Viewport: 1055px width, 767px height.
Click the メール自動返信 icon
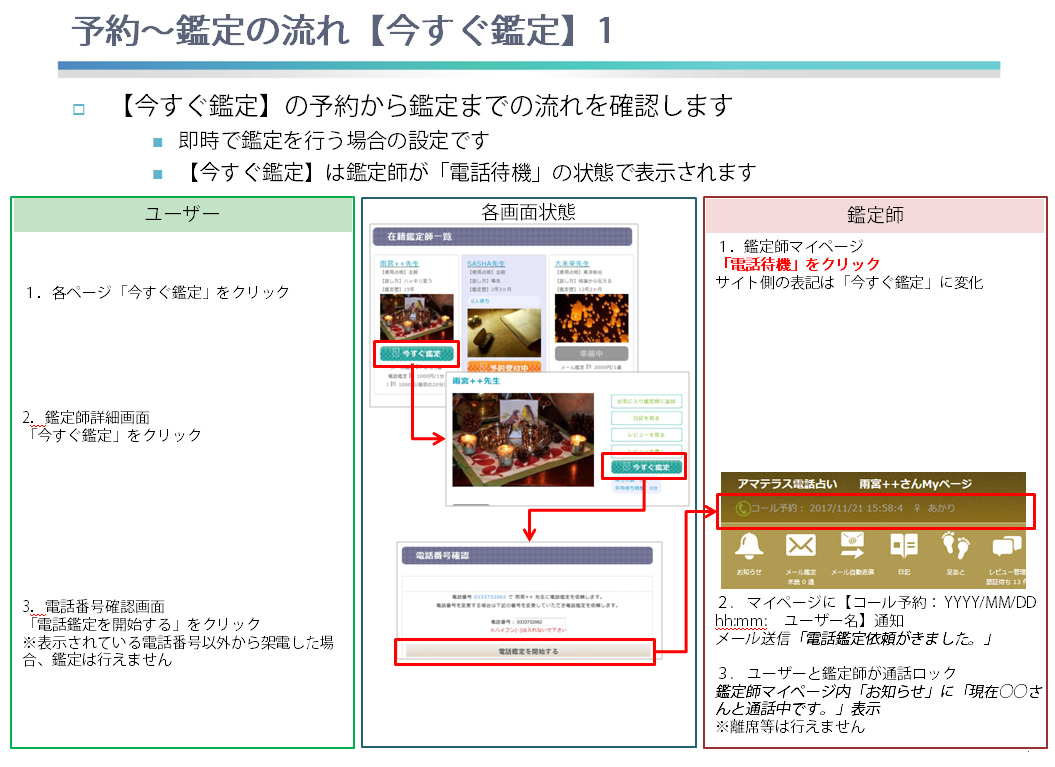point(852,546)
